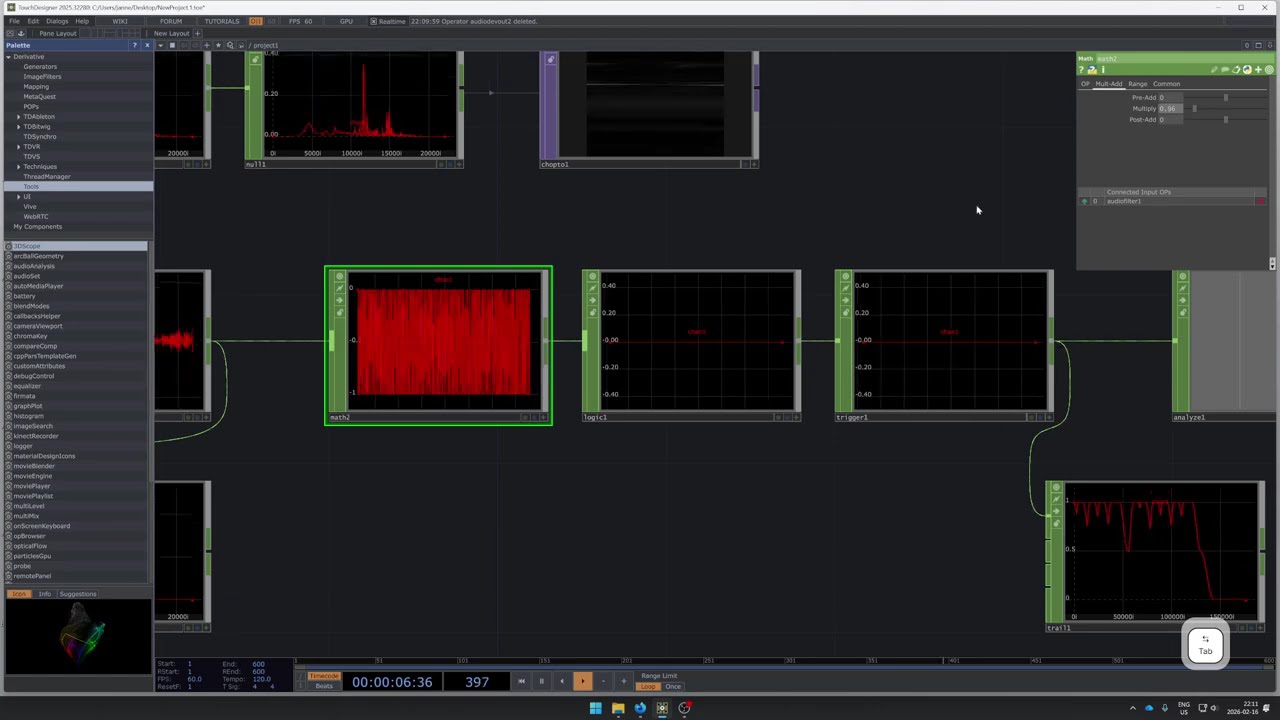This screenshot has height=720, width=1280.
Task: Open the Dialogs menu
Action: coord(57,21)
